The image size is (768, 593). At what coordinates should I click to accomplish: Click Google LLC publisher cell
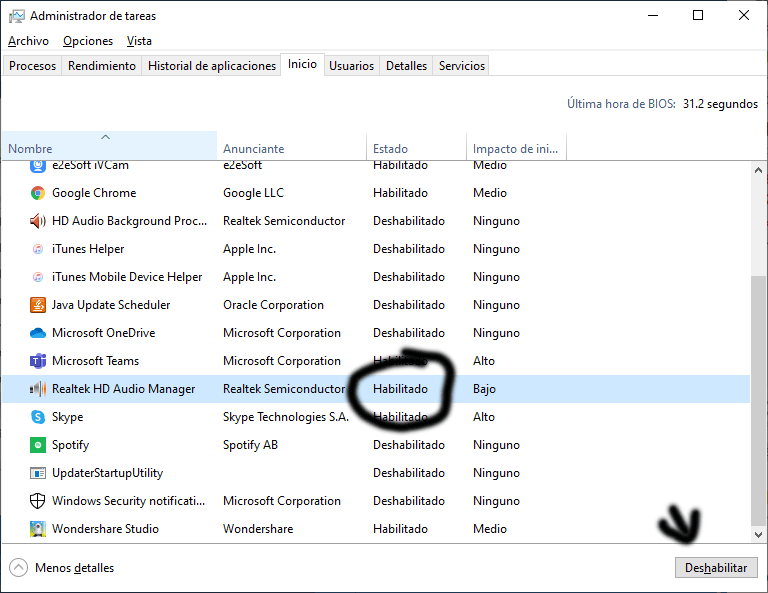tap(253, 193)
